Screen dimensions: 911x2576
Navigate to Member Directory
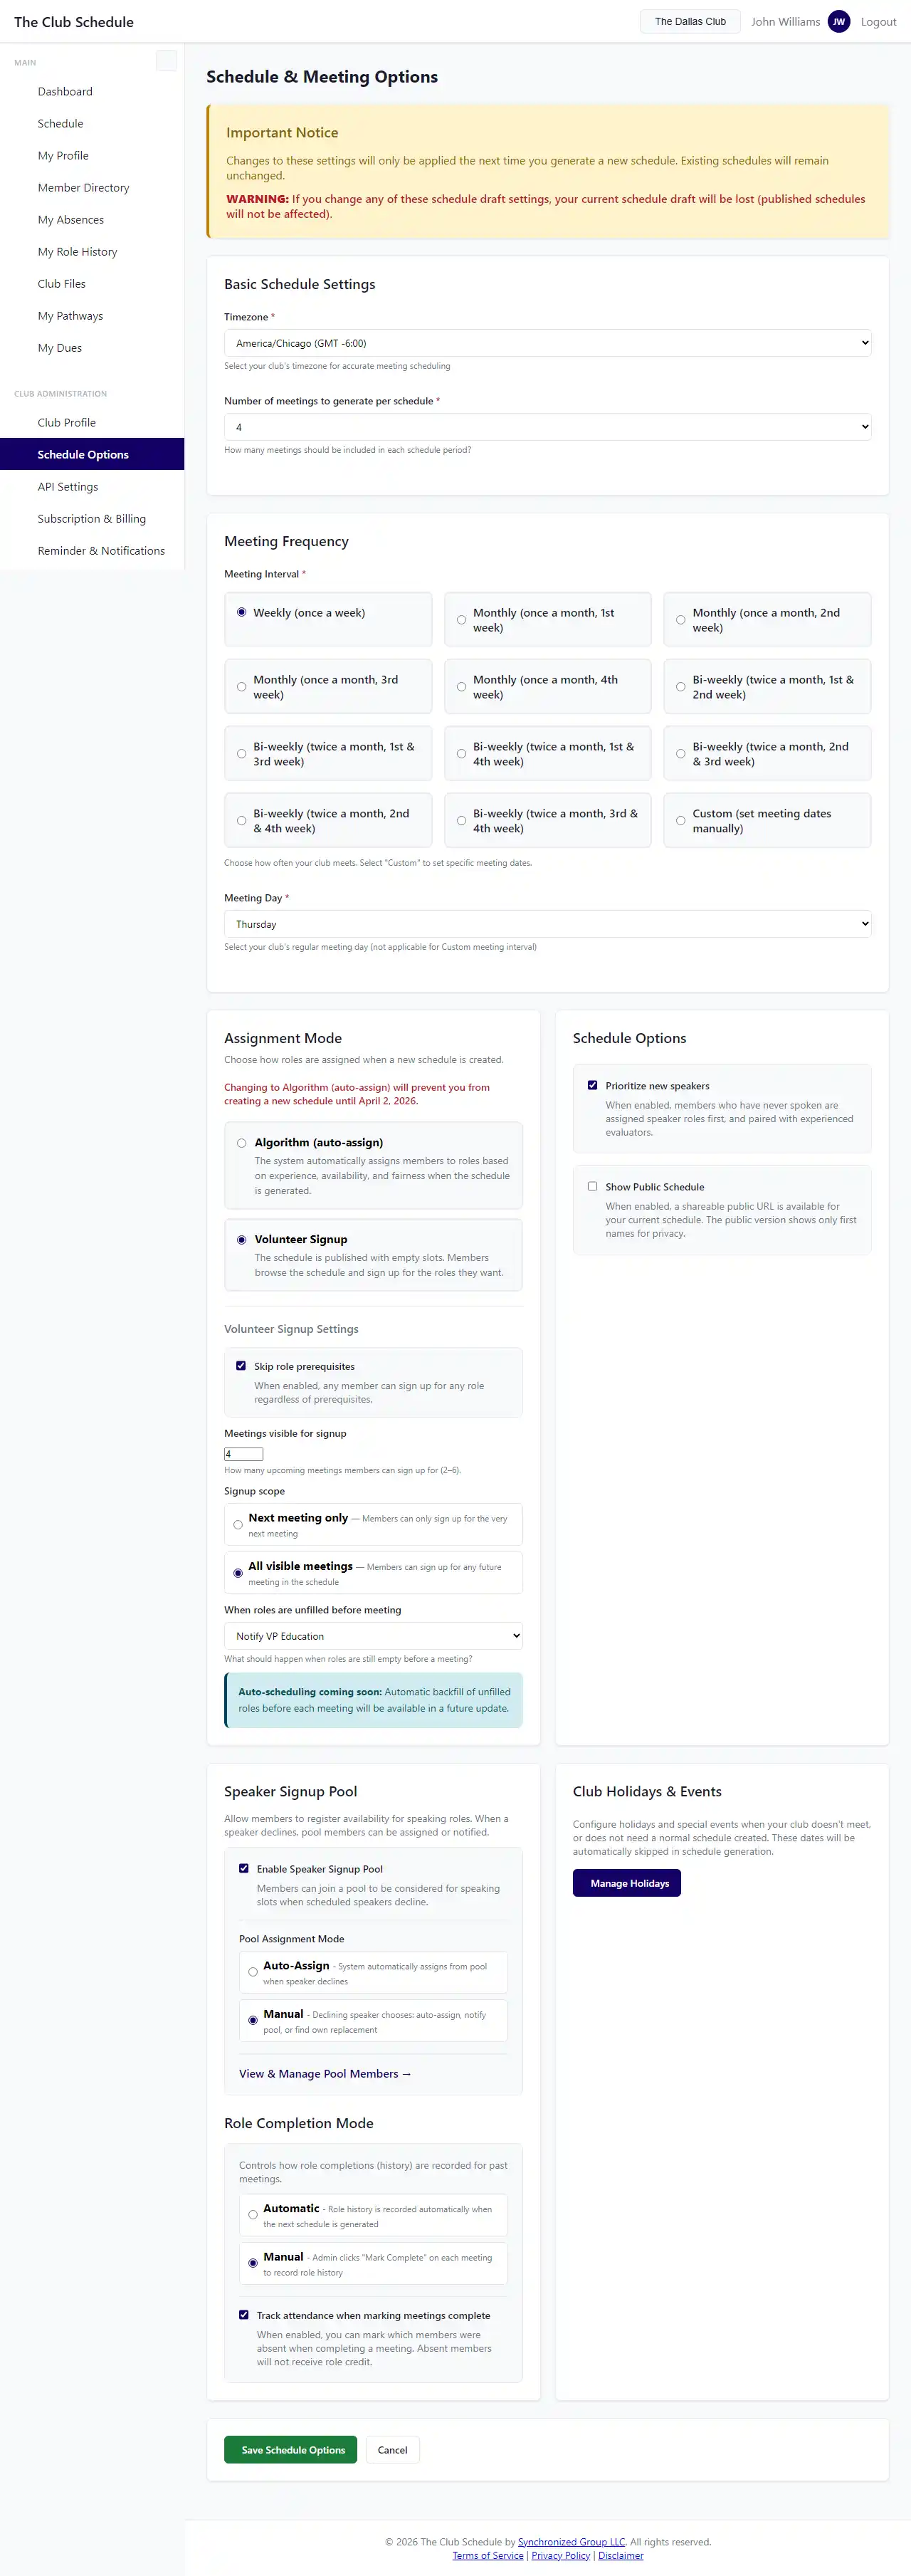(84, 188)
